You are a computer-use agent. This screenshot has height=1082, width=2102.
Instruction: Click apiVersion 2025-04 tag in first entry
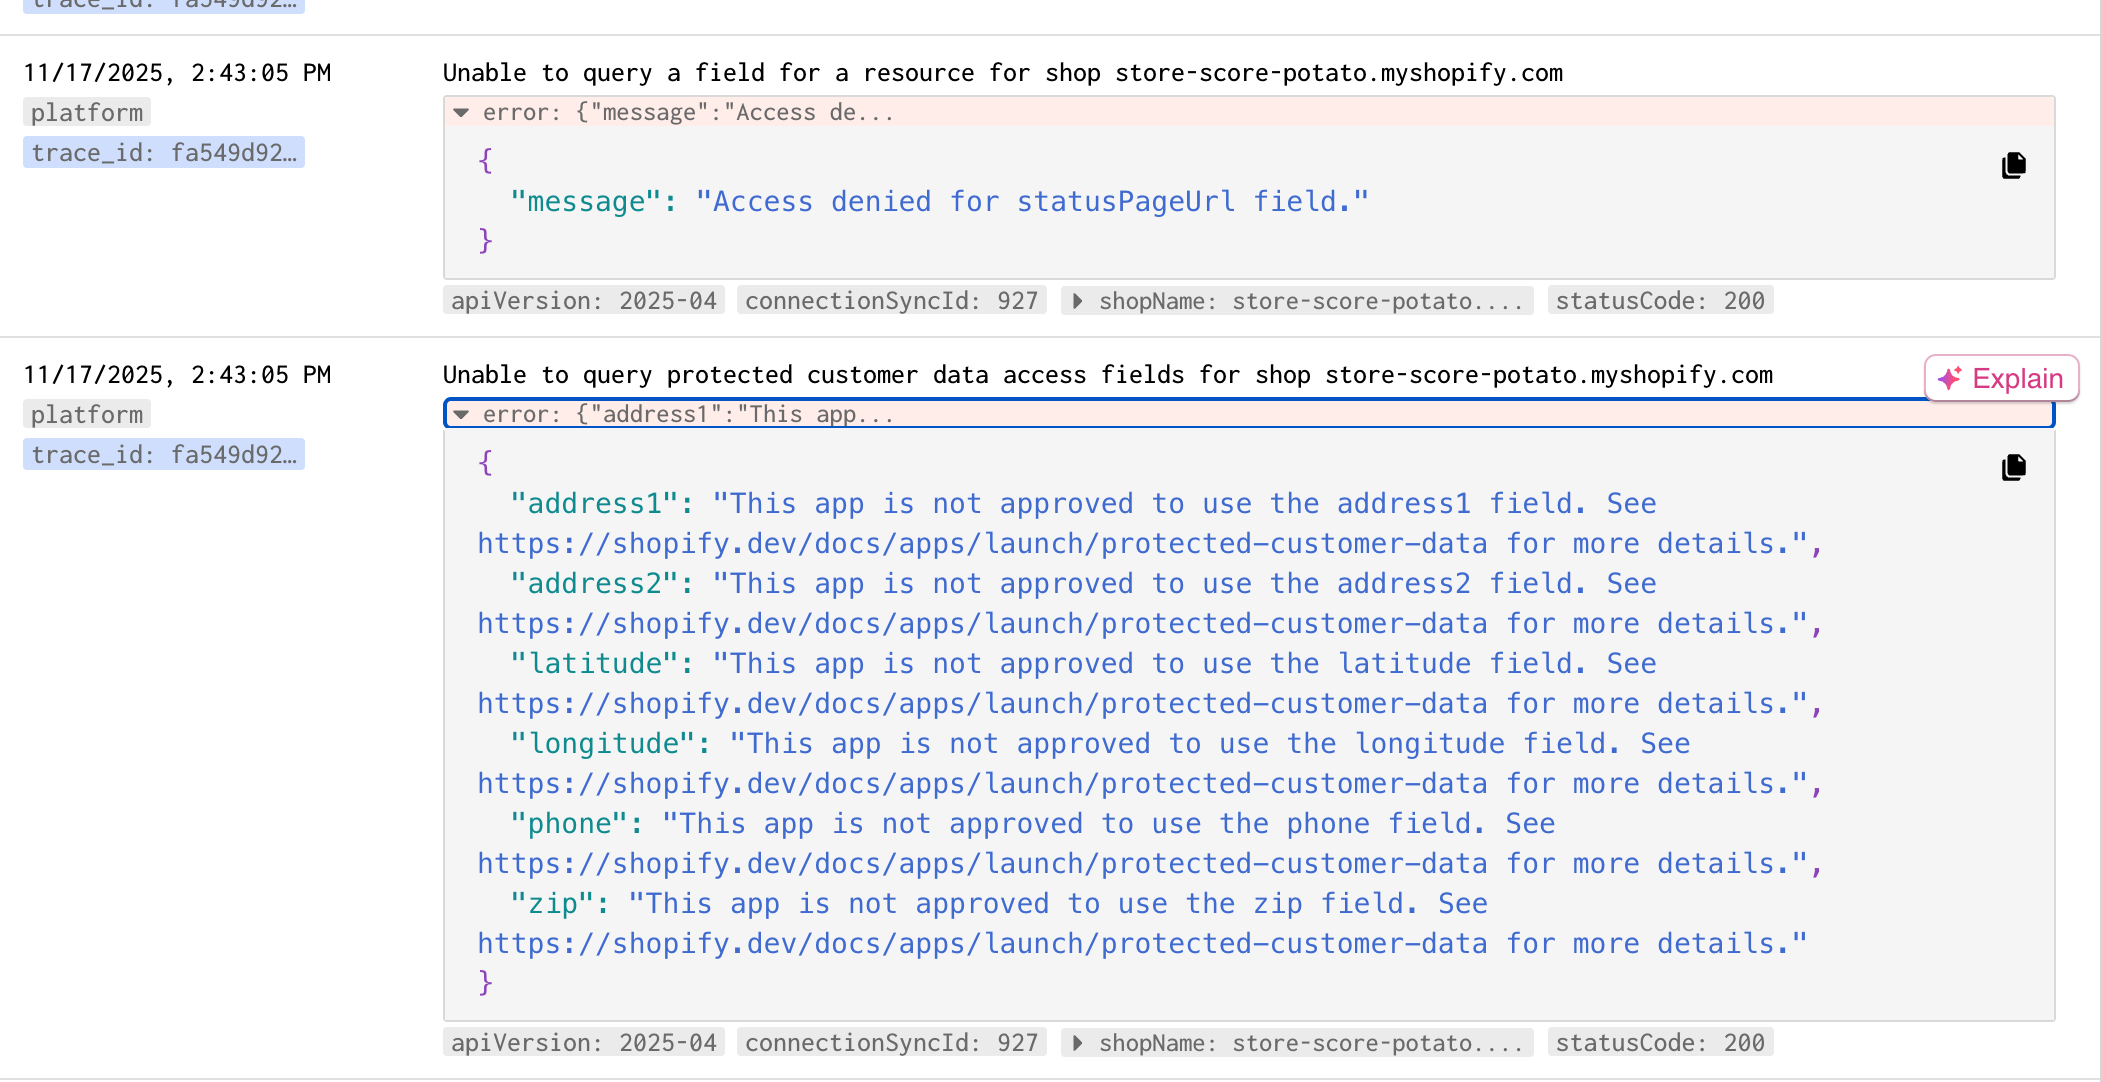pyautogui.click(x=584, y=301)
